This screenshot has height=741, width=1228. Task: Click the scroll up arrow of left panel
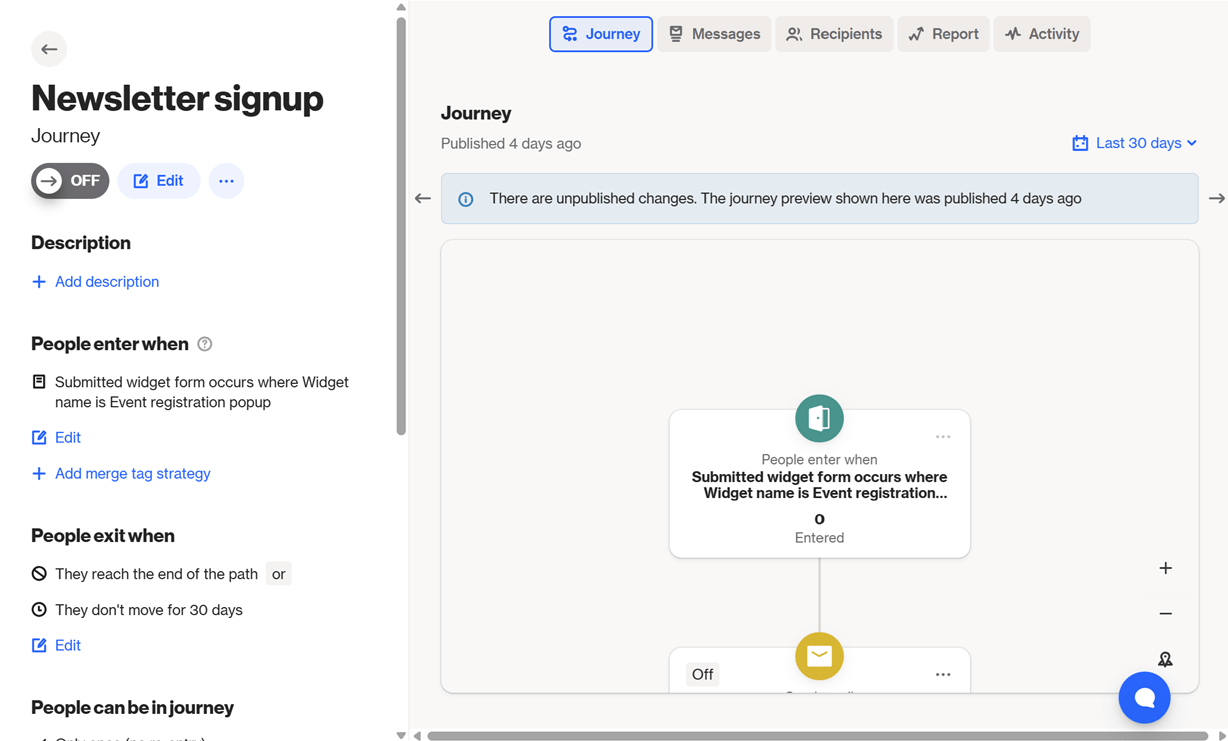(401, 7)
